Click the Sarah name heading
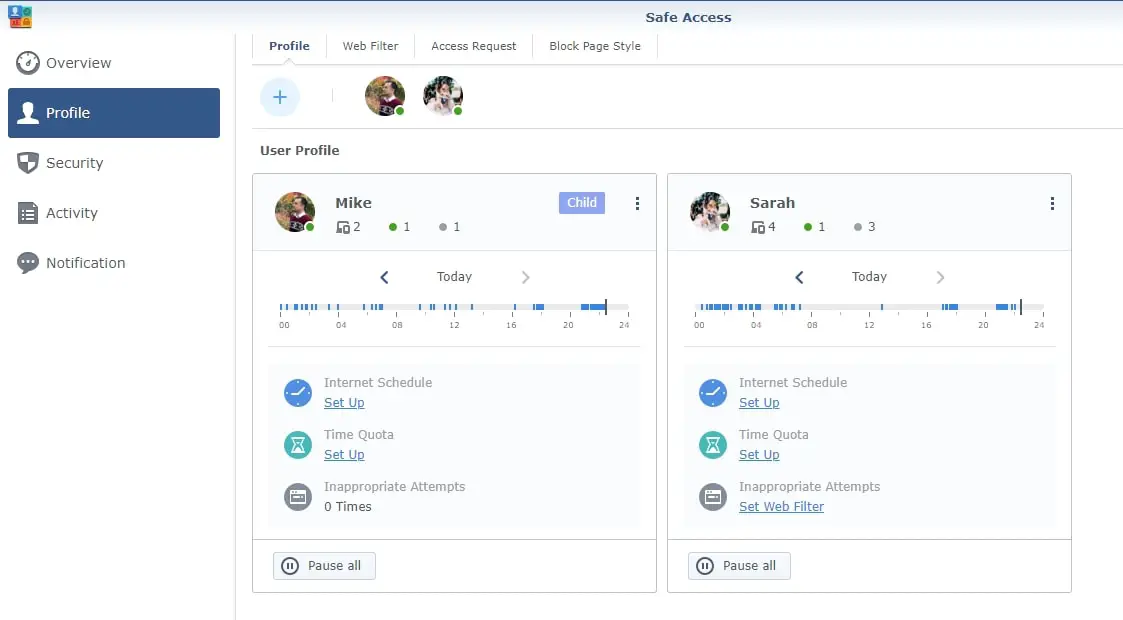1123x620 pixels. tap(772, 203)
